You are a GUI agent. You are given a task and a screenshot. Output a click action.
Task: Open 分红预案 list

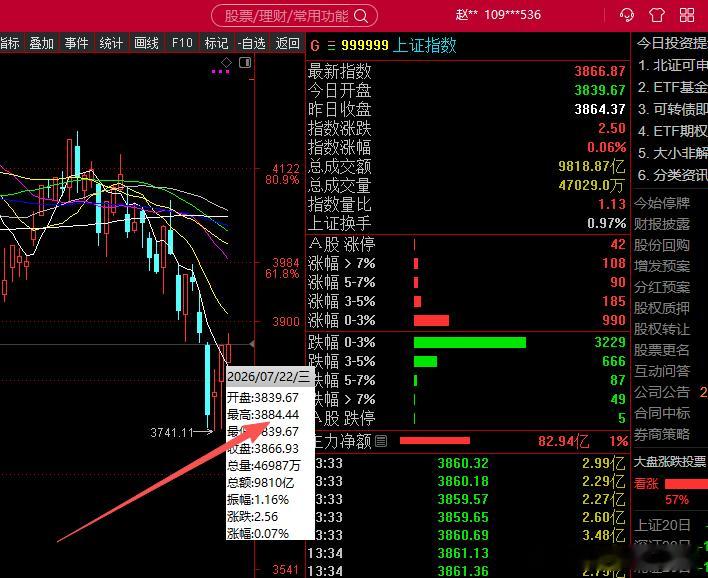coord(662,287)
